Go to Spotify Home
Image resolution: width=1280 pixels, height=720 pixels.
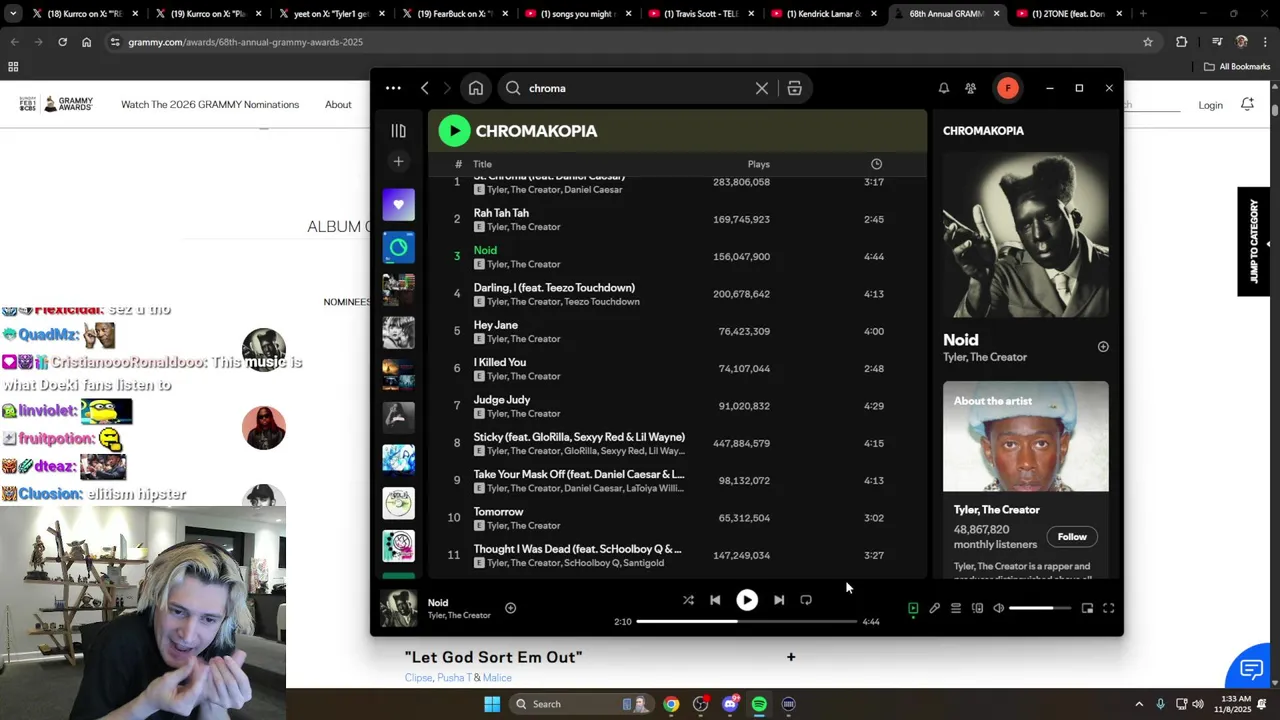476,88
